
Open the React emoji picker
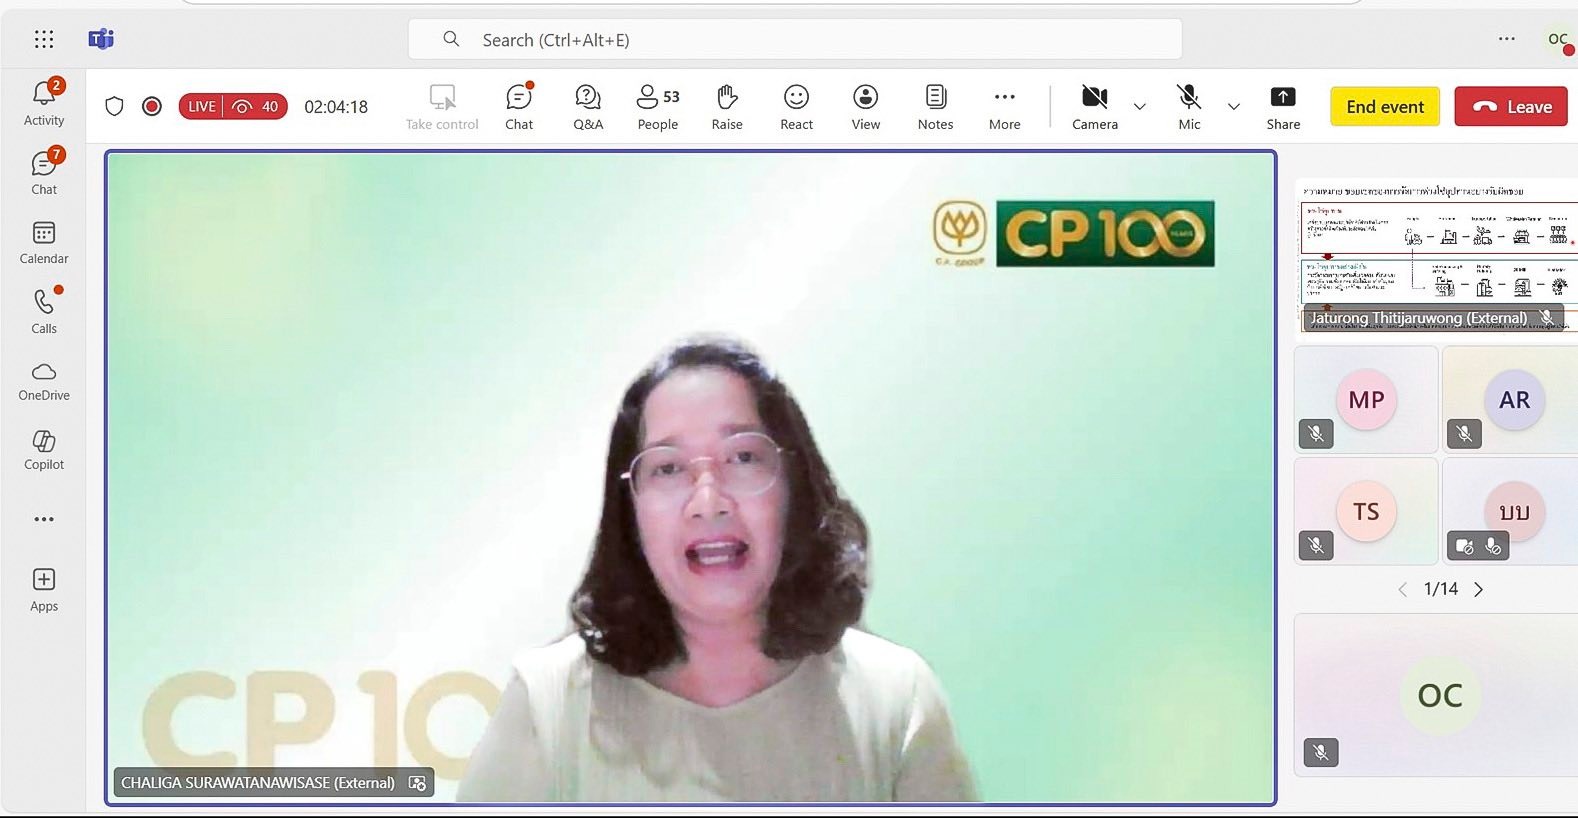796,107
